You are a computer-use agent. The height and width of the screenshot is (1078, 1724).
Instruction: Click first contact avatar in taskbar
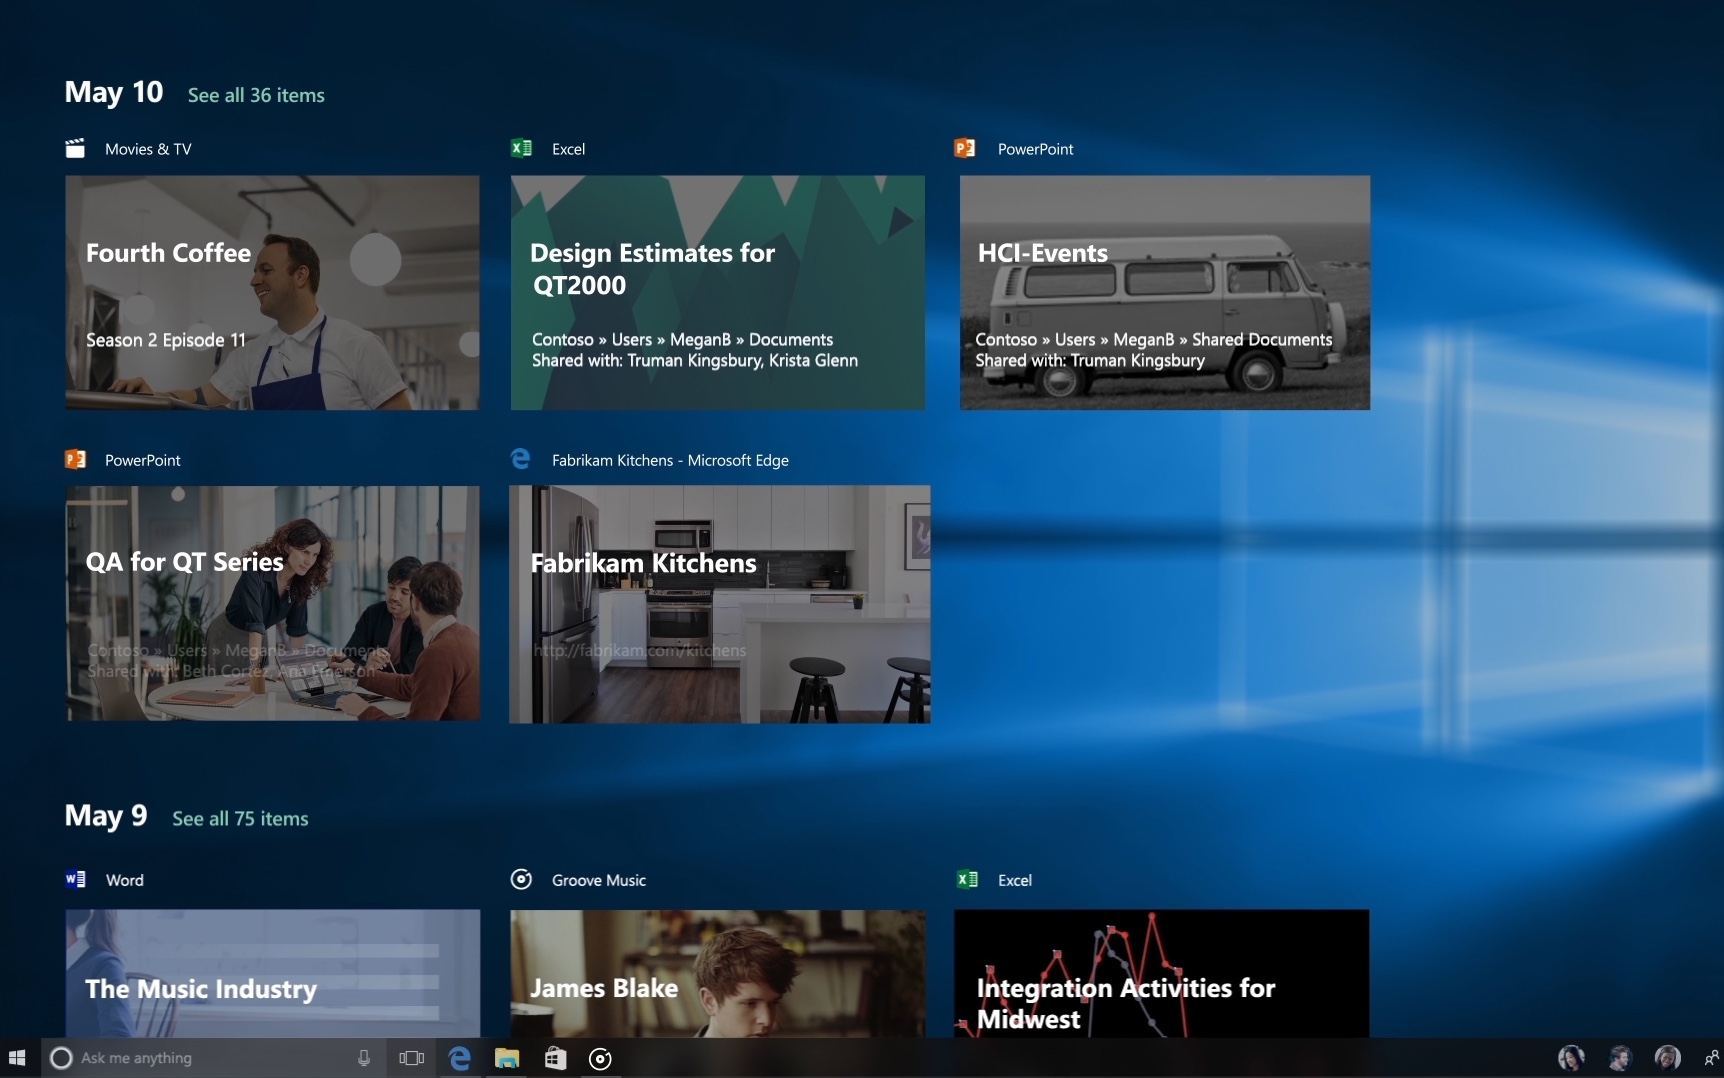coord(1571,1058)
